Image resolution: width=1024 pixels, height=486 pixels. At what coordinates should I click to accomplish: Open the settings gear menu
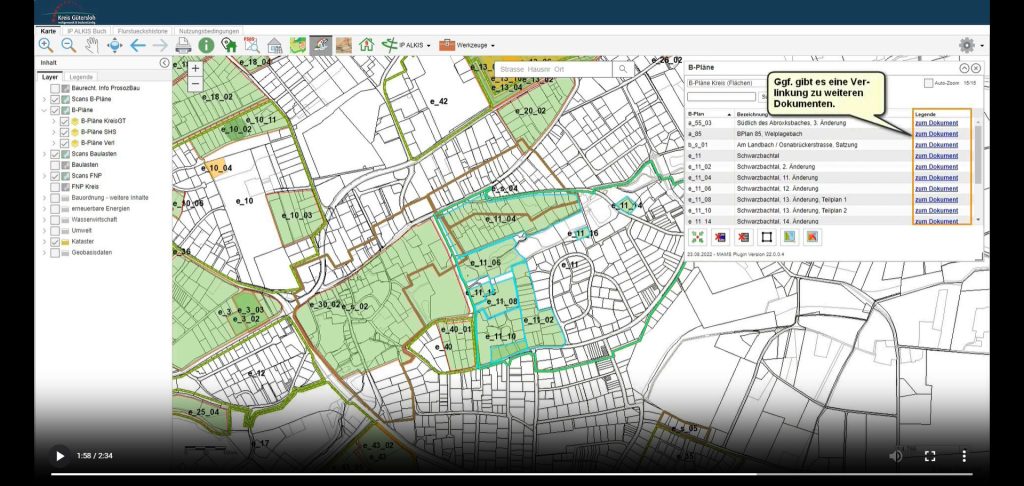click(x=967, y=45)
